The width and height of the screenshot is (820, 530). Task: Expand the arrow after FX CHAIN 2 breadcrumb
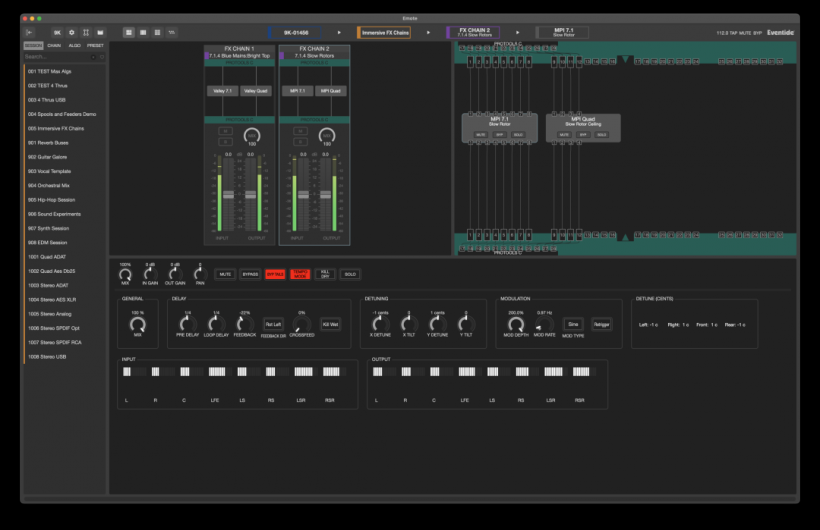(518, 32)
